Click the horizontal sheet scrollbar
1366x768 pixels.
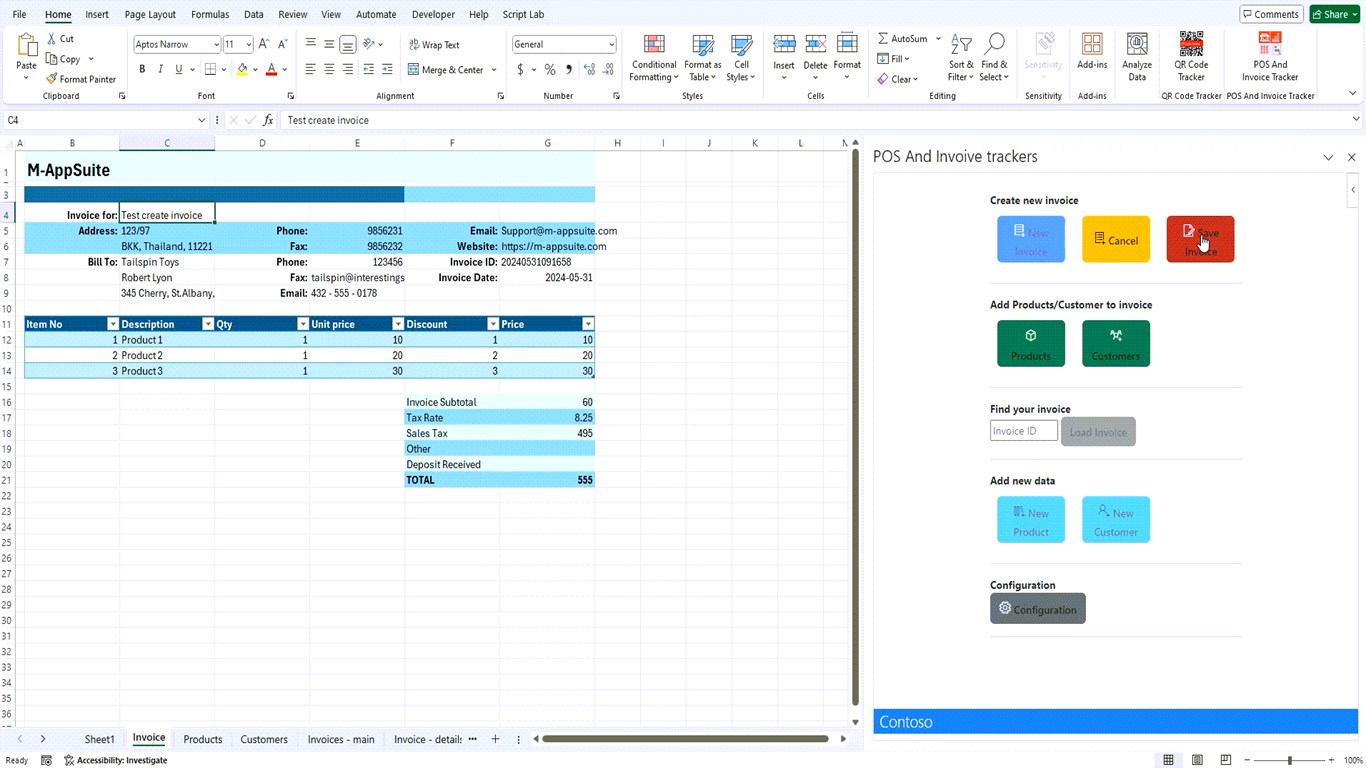(685, 739)
